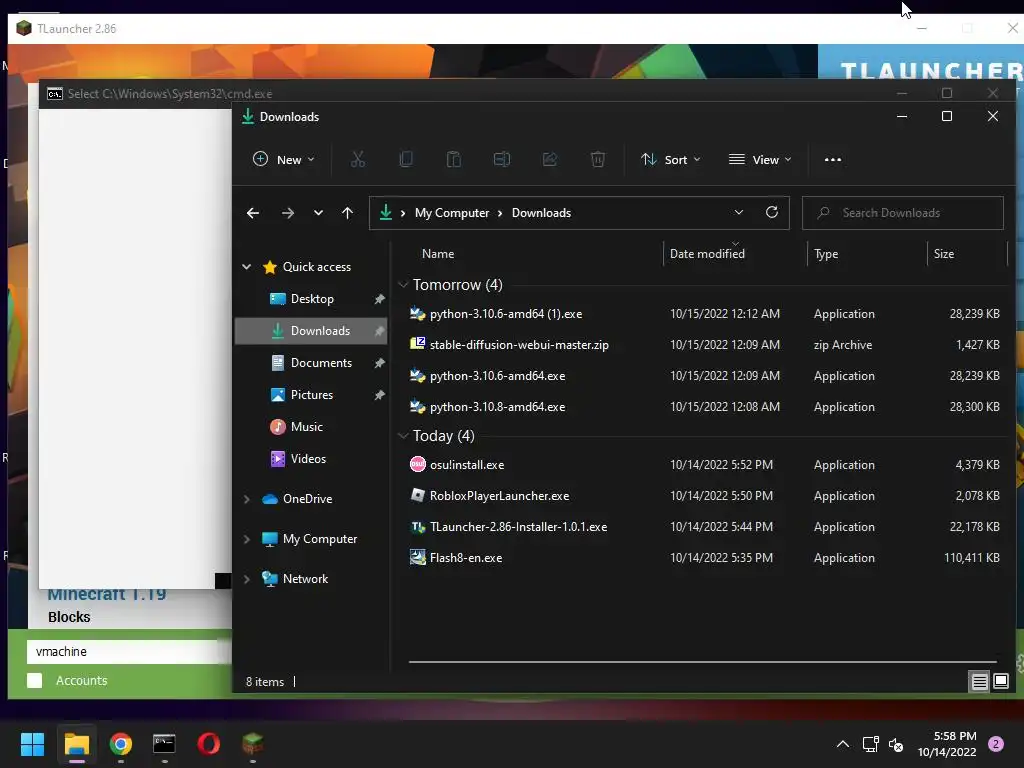Go back with the left arrow

(x=253, y=213)
